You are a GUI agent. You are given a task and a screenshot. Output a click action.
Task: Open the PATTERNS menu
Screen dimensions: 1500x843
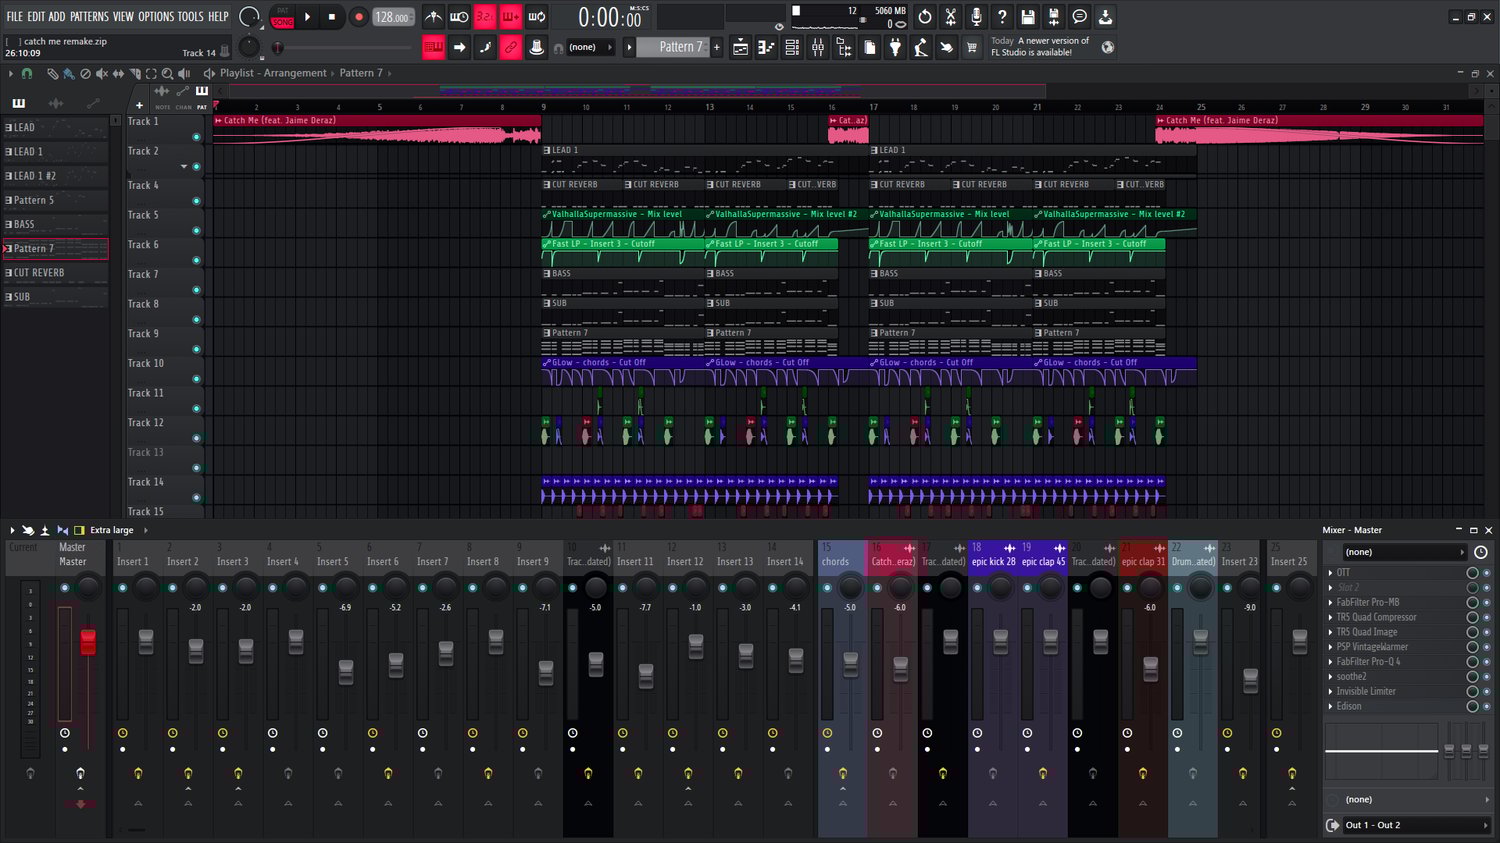coord(89,17)
